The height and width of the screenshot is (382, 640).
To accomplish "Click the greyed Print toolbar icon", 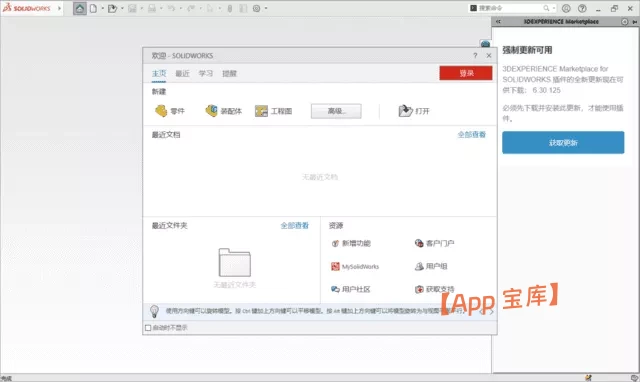I will (152, 8).
